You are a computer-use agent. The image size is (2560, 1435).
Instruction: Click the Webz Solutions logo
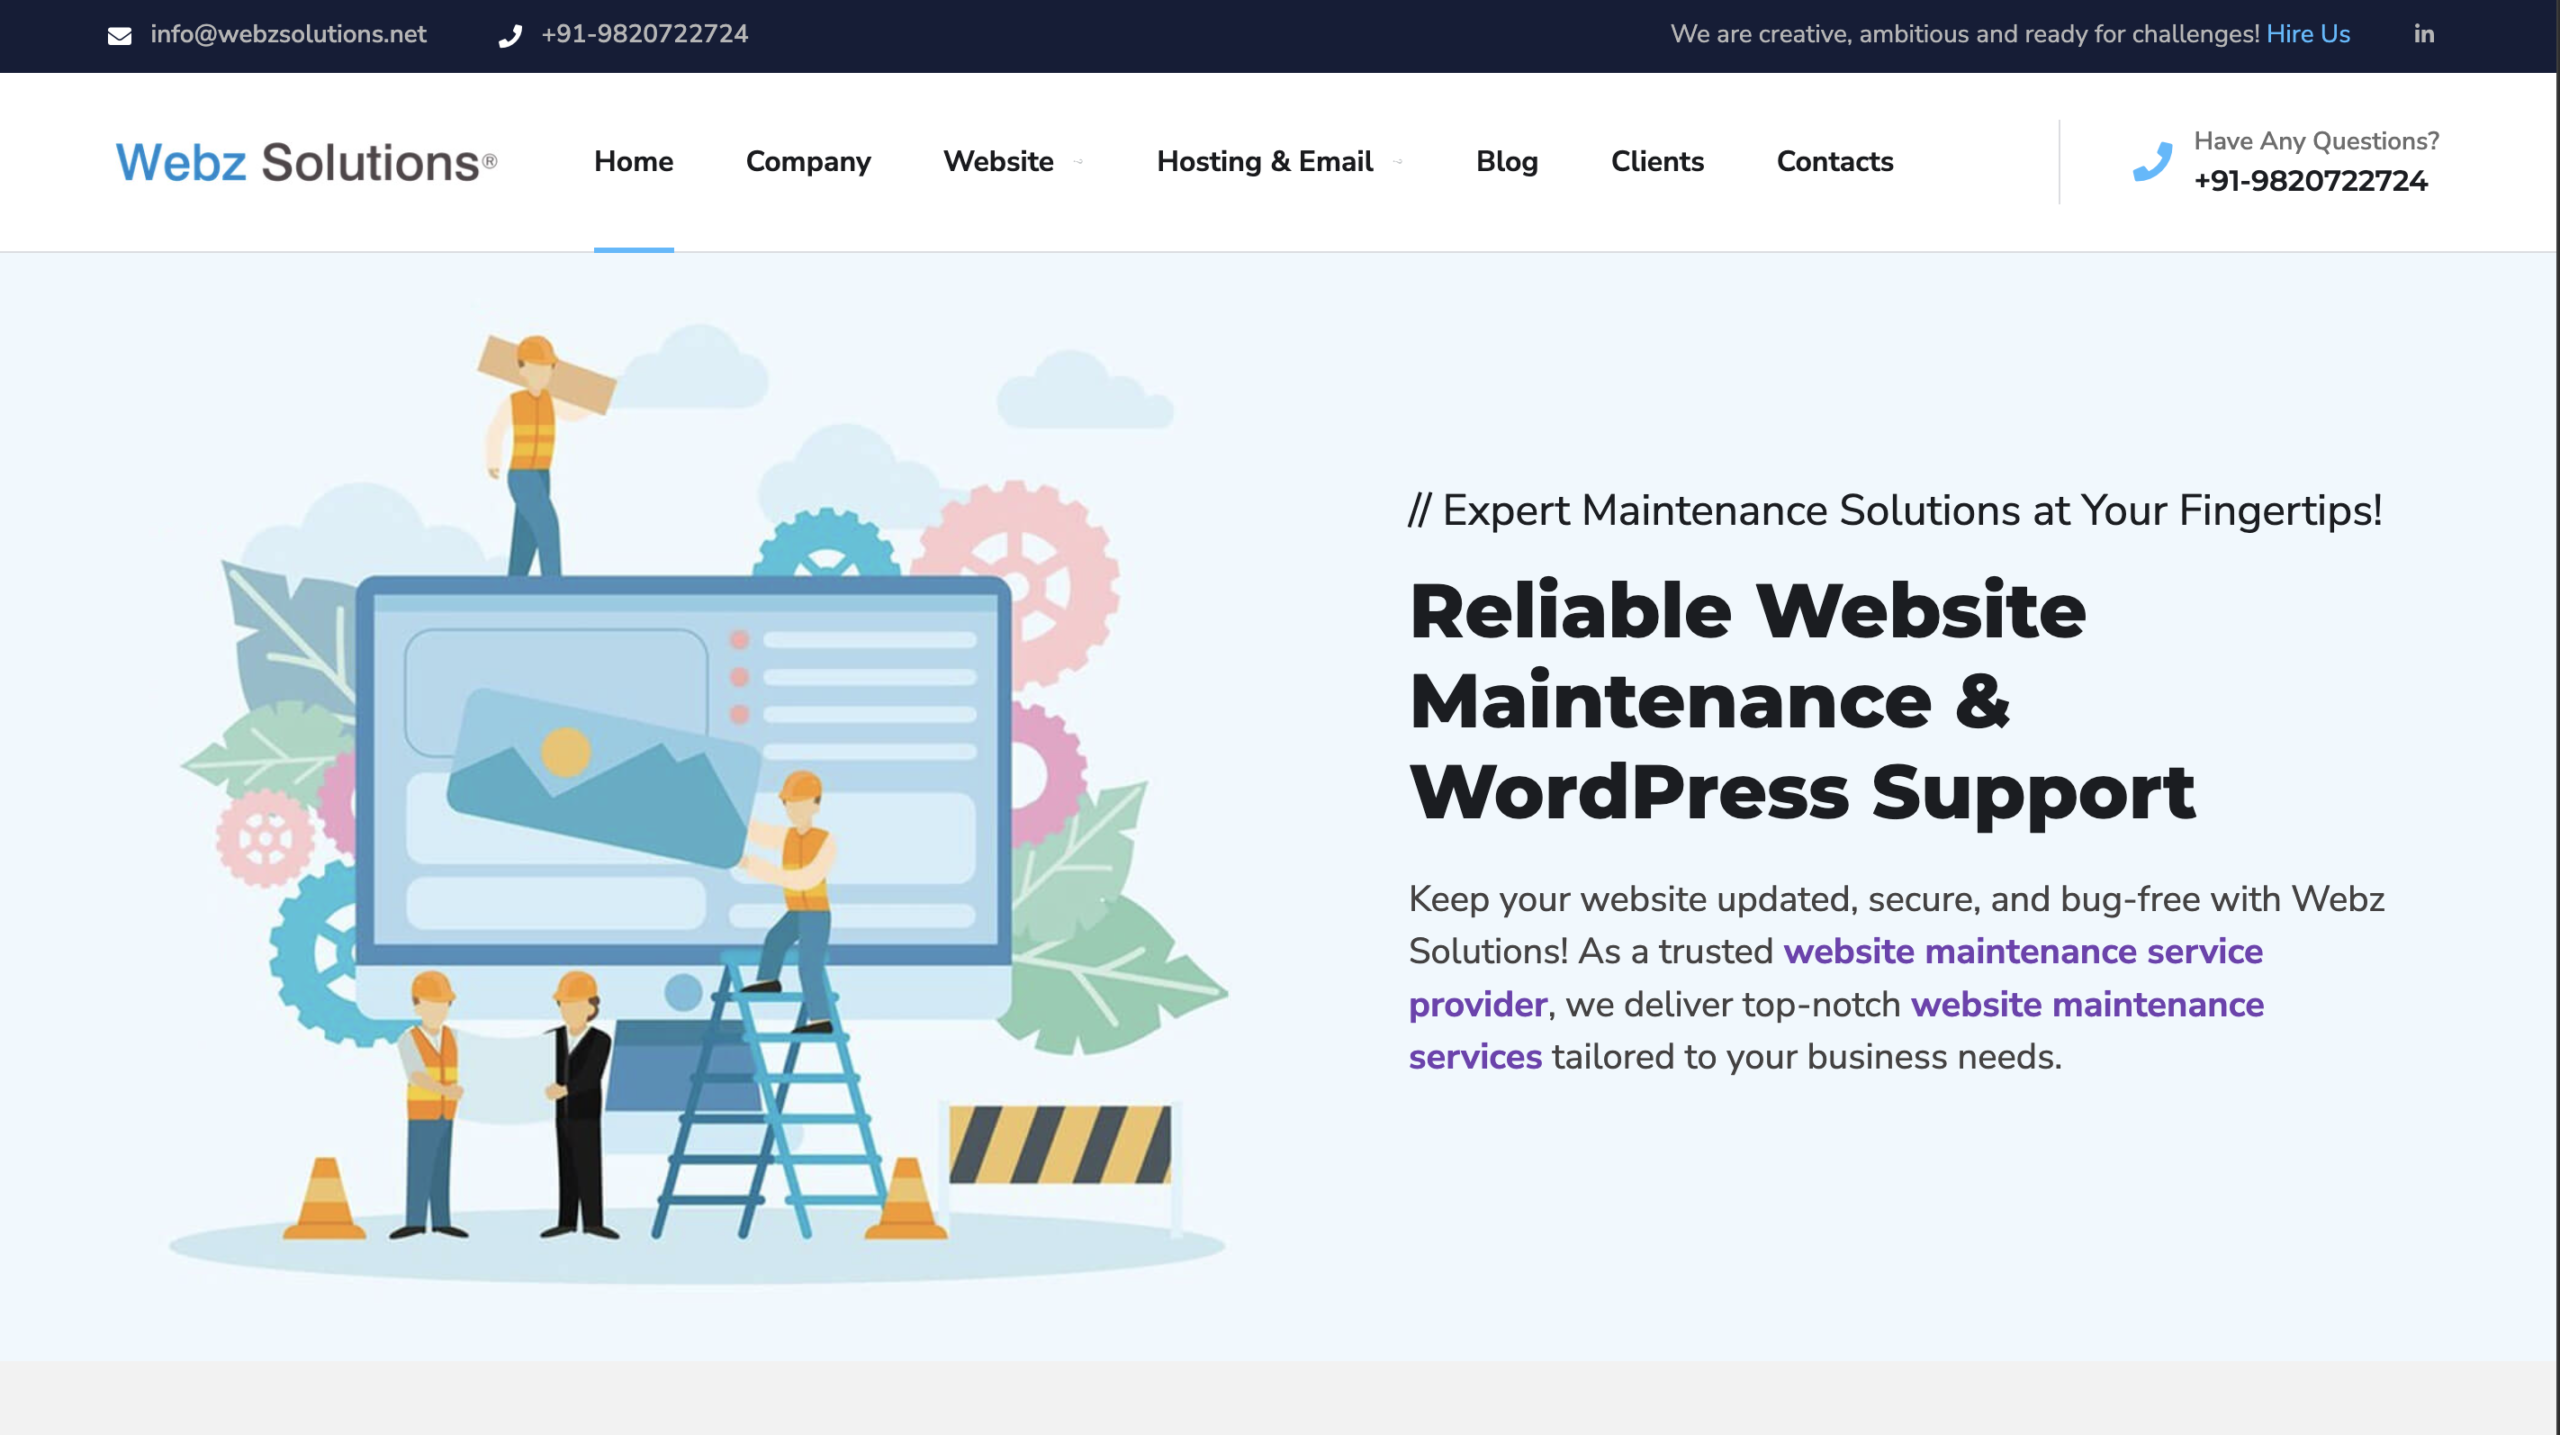pyautogui.click(x=306, y=162)
